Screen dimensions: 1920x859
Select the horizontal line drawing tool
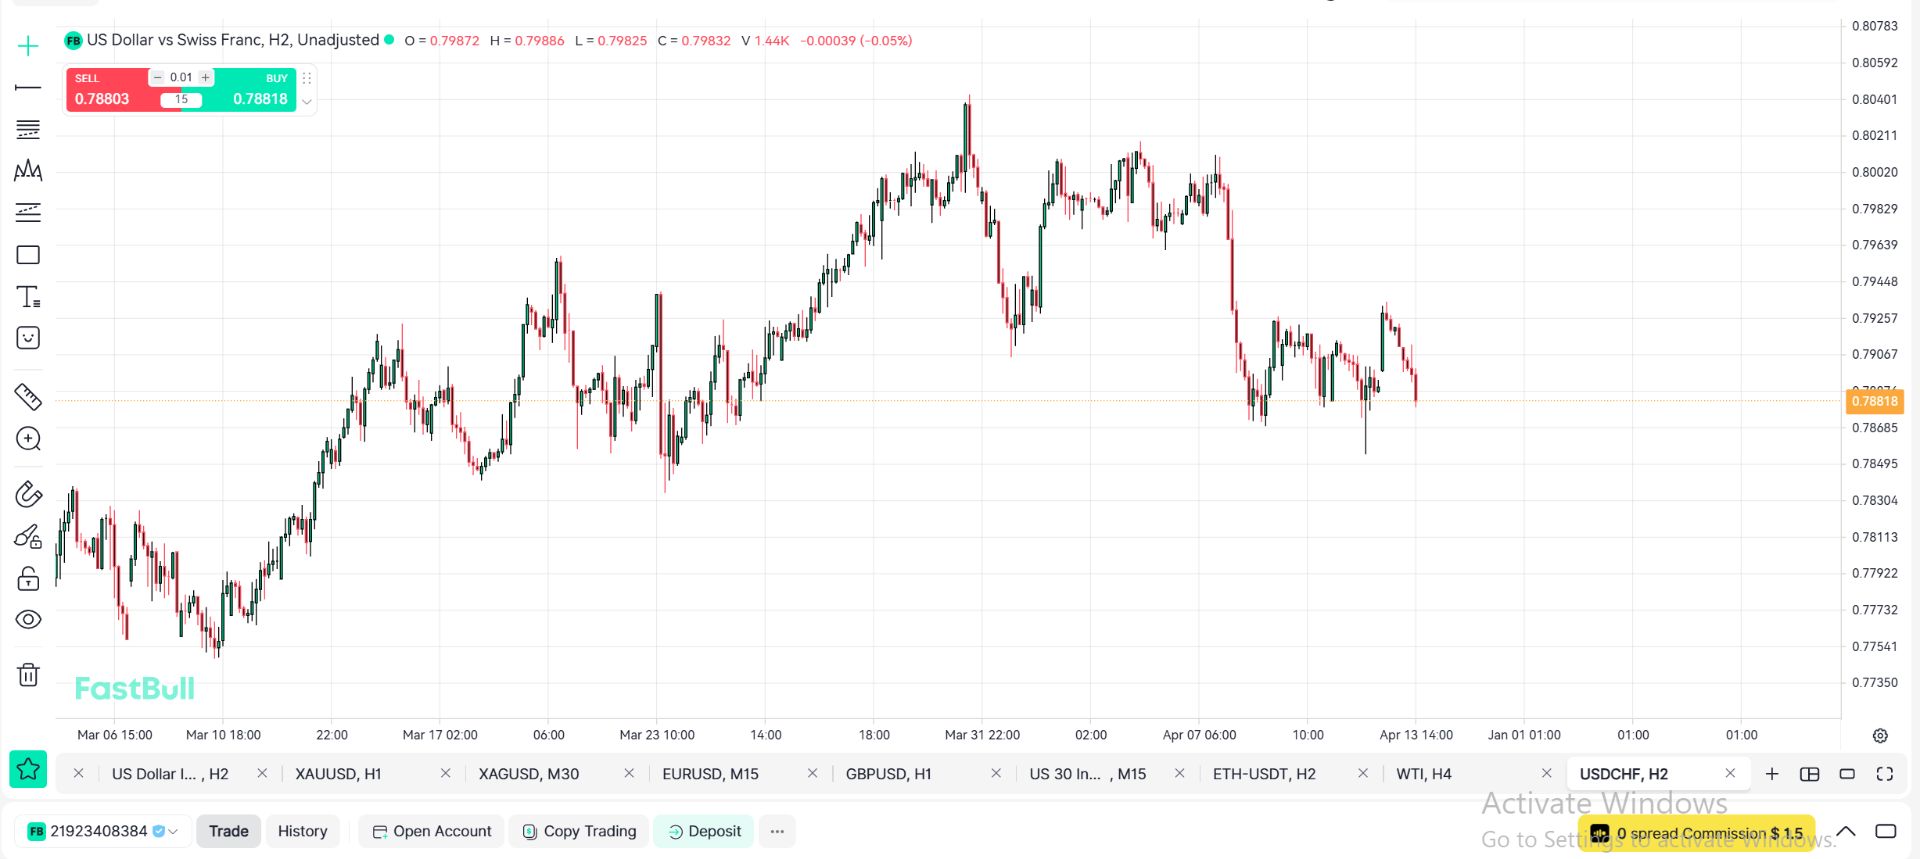coord(28,88)
